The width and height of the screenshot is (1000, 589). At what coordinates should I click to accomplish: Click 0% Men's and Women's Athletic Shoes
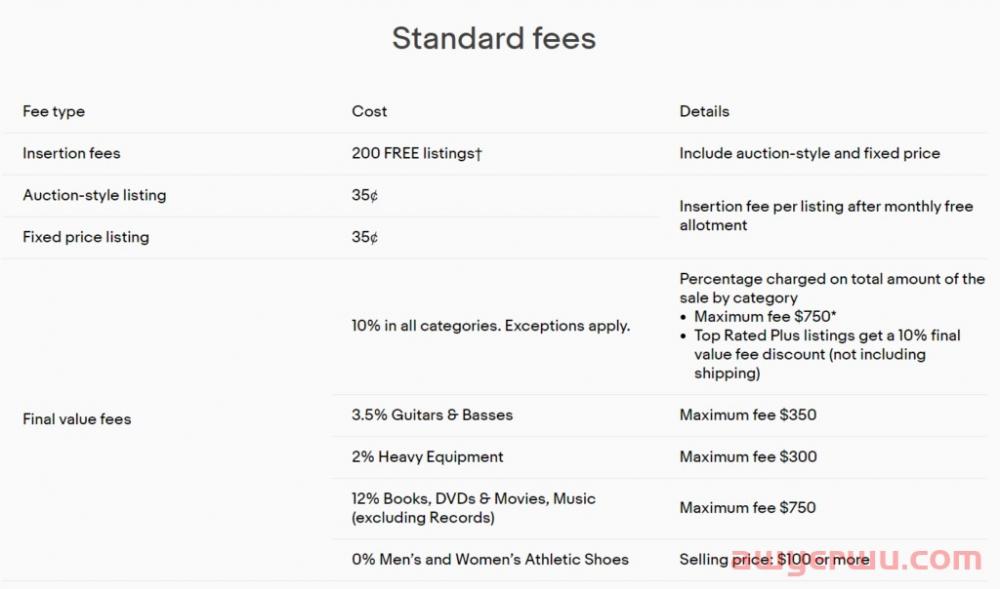click(490, 559)
